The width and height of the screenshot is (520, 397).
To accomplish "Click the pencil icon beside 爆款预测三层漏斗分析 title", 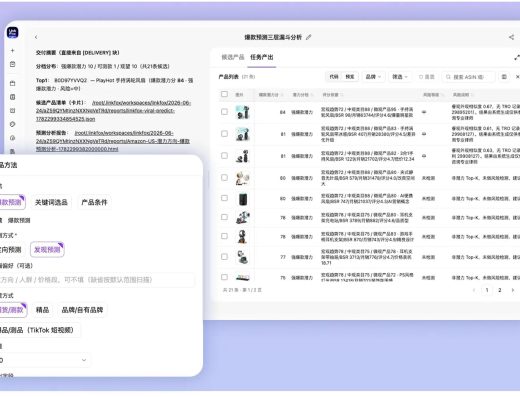I will pyautogui.click(x=309, y=37).
